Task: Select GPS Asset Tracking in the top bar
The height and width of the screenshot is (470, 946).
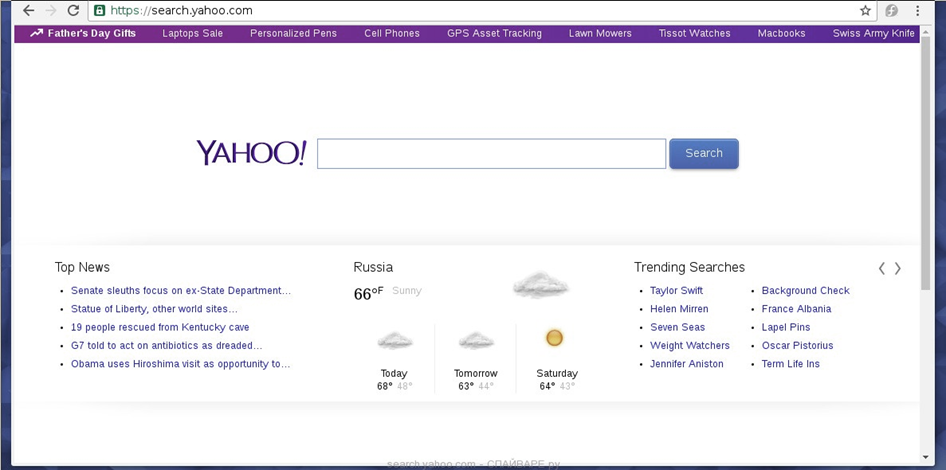Action: tap(494, 33)
